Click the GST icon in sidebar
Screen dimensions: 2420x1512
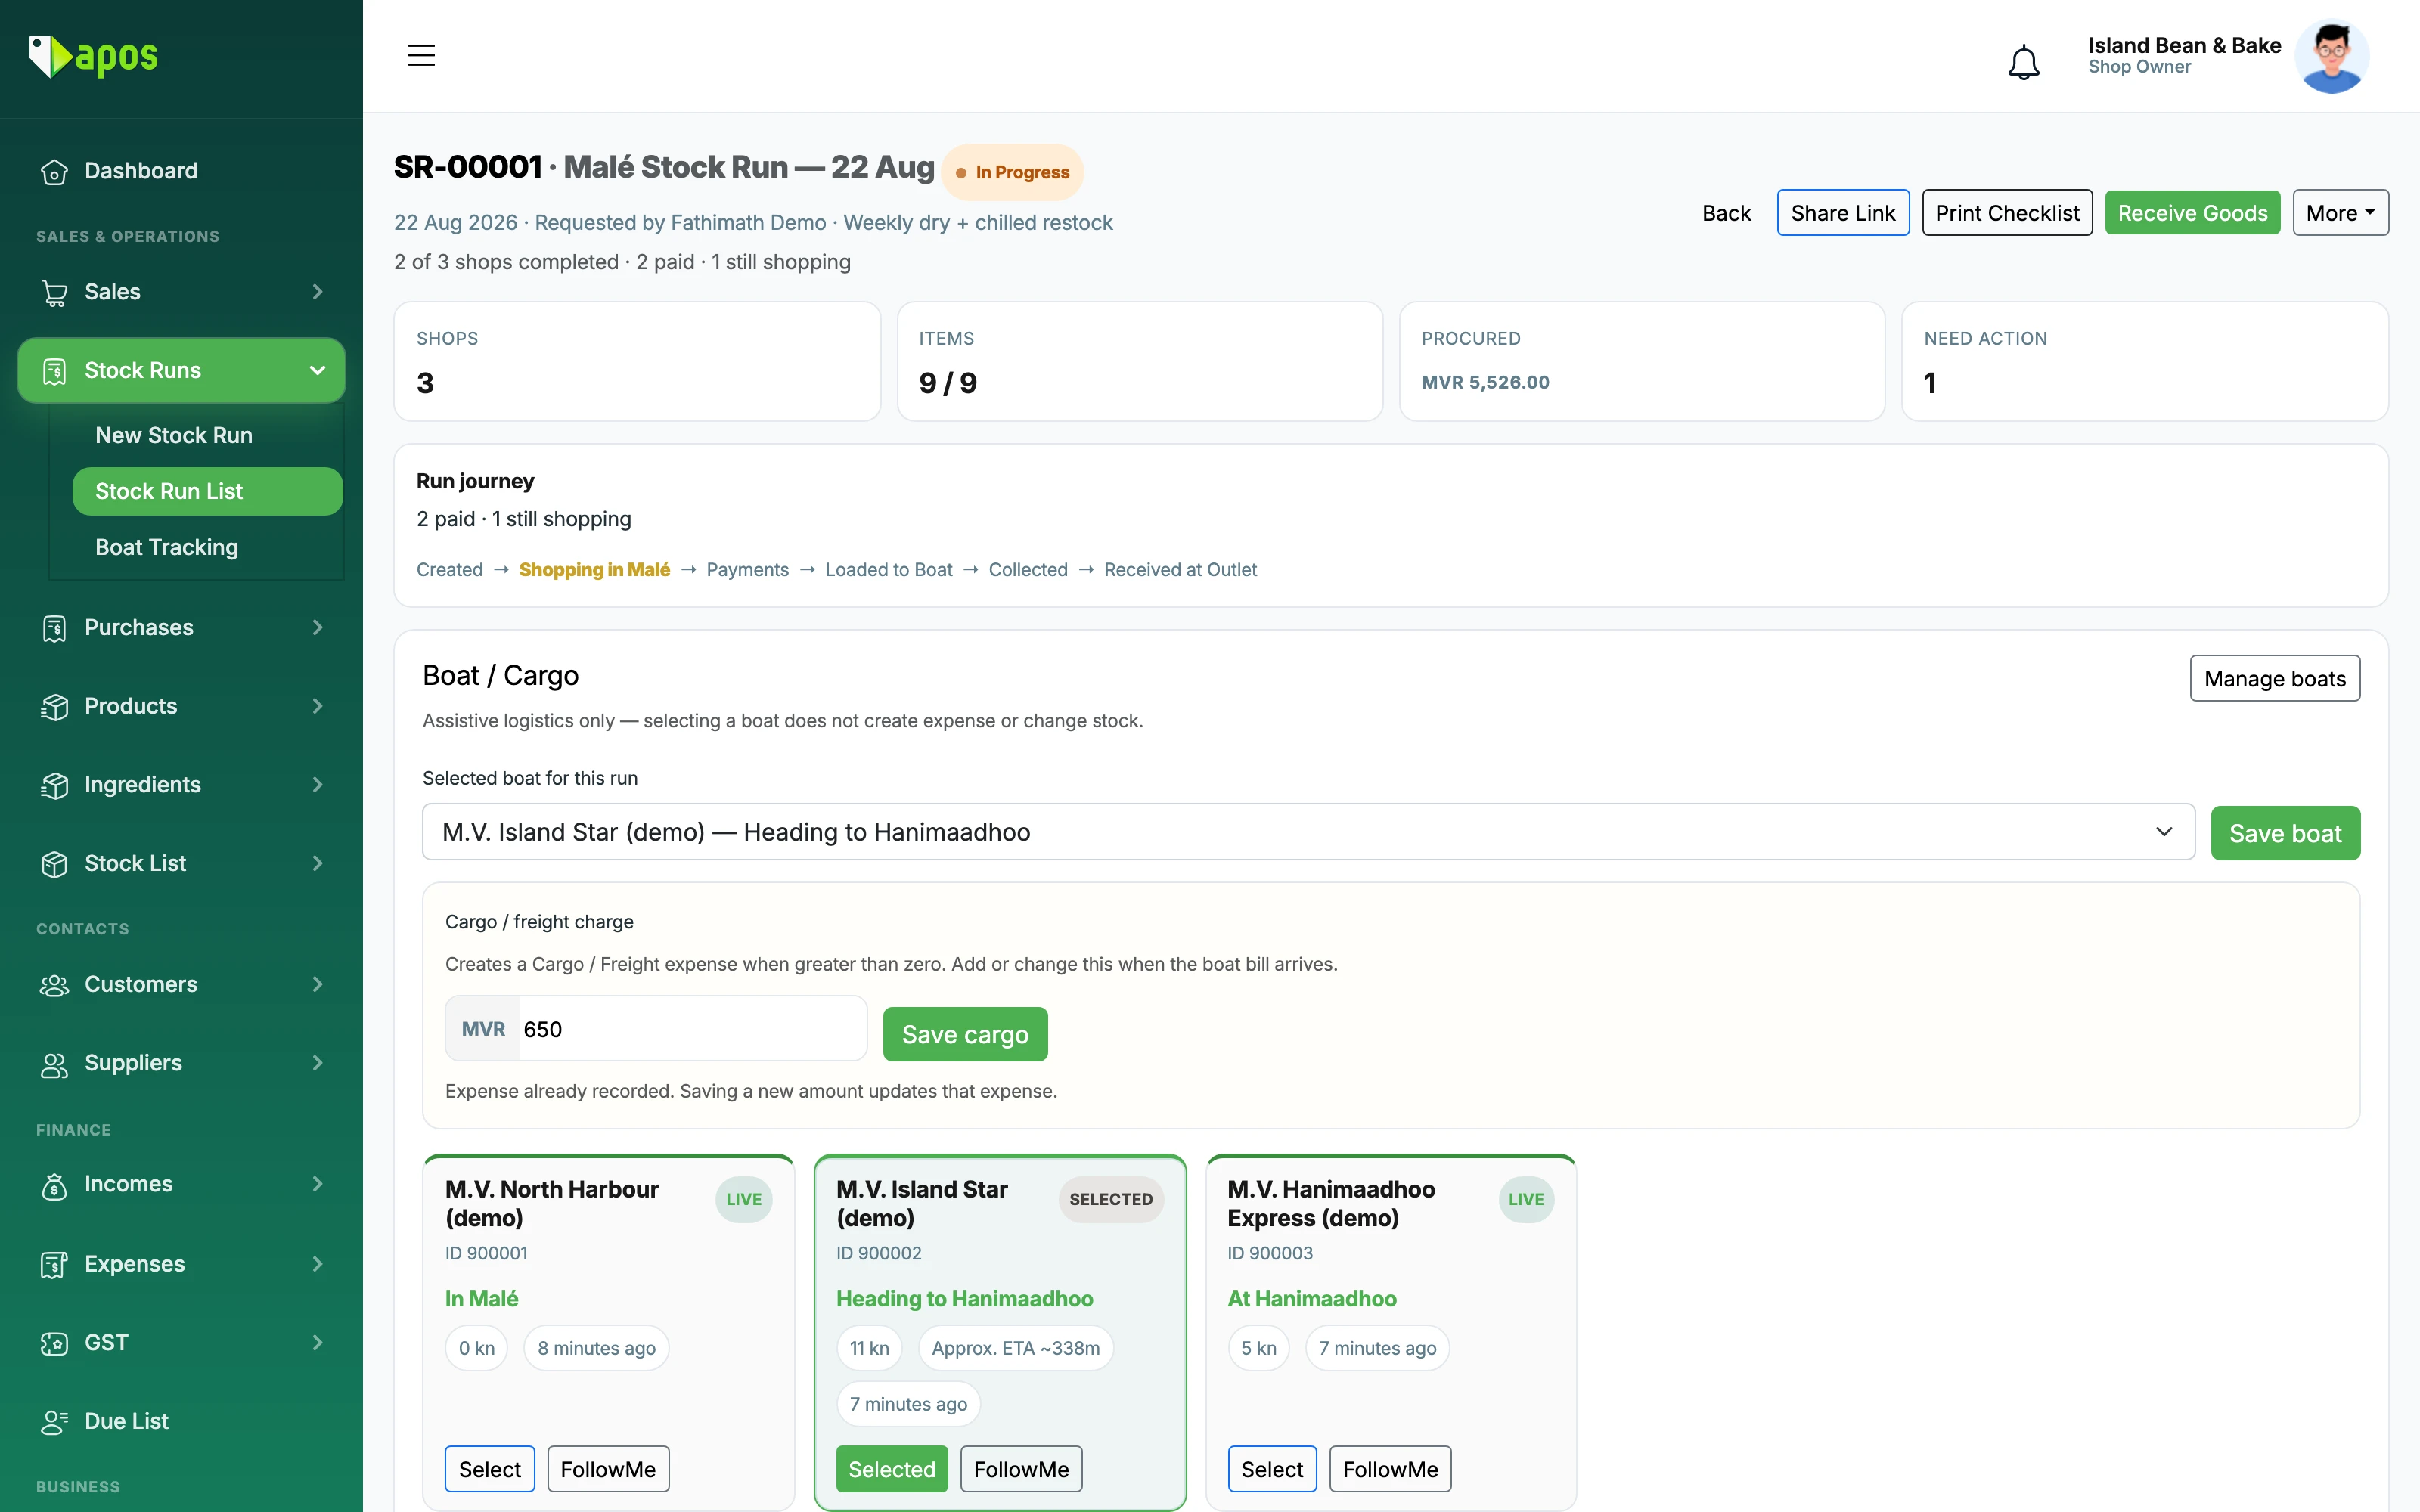(x=54, y=1343)
